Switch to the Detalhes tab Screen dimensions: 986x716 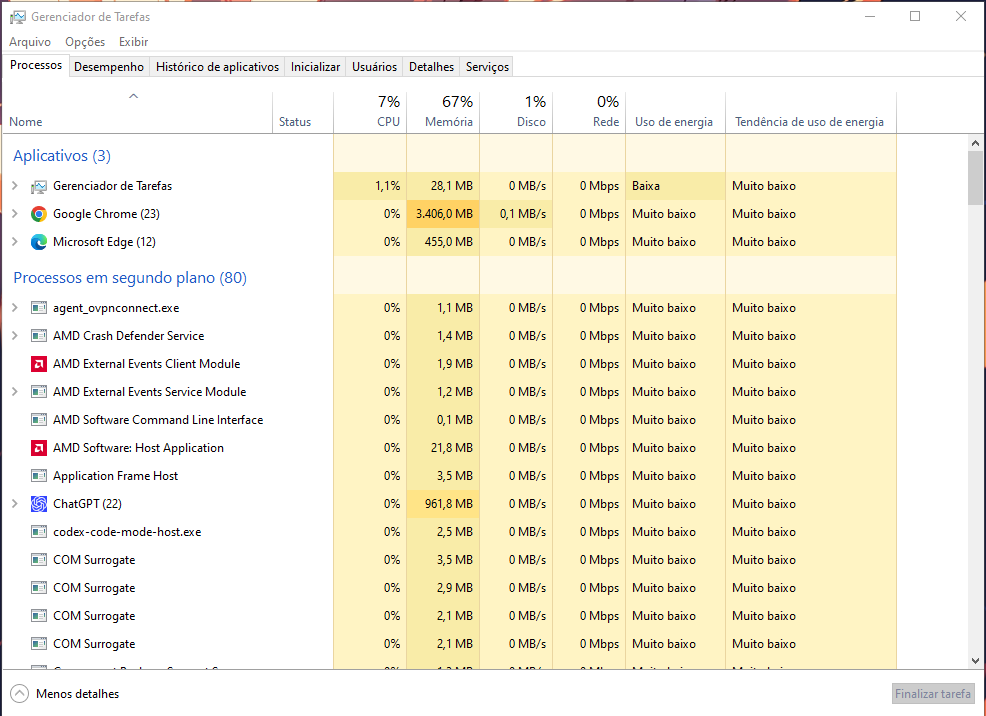pyautogui.click(x=431, y=67)
